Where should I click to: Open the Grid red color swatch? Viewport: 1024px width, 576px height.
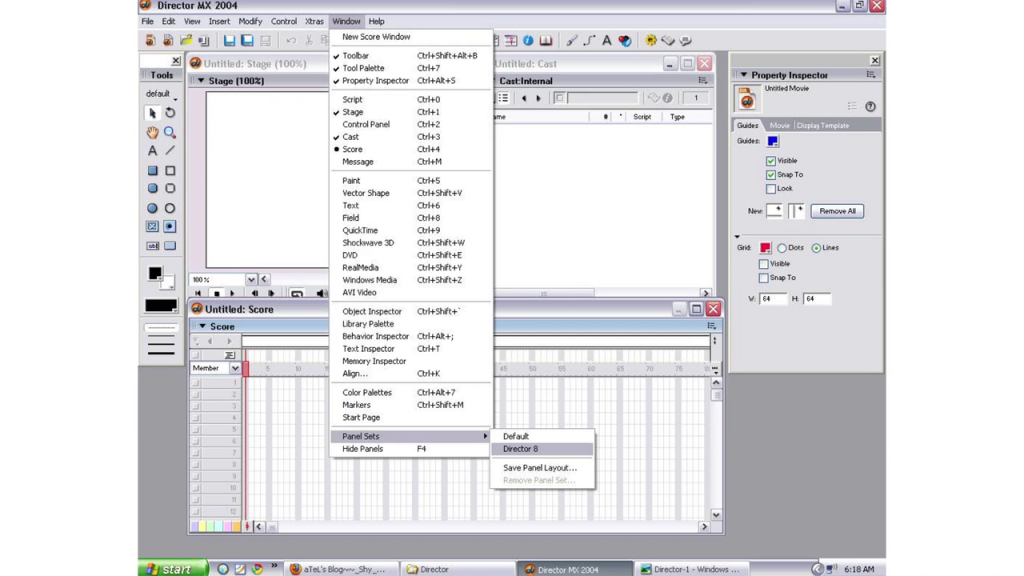click(x=765, y=248)
